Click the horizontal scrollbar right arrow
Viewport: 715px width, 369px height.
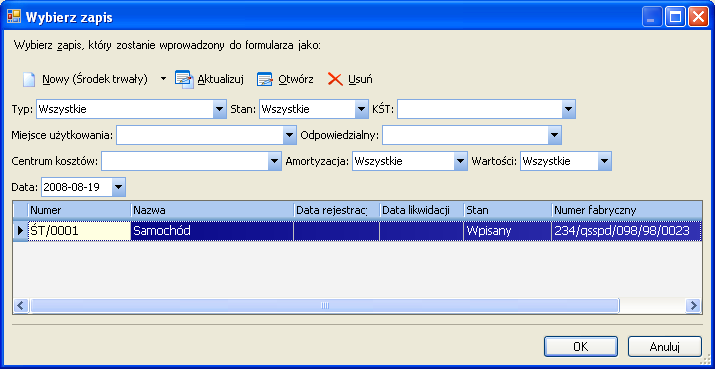click(x=694, y=305)
